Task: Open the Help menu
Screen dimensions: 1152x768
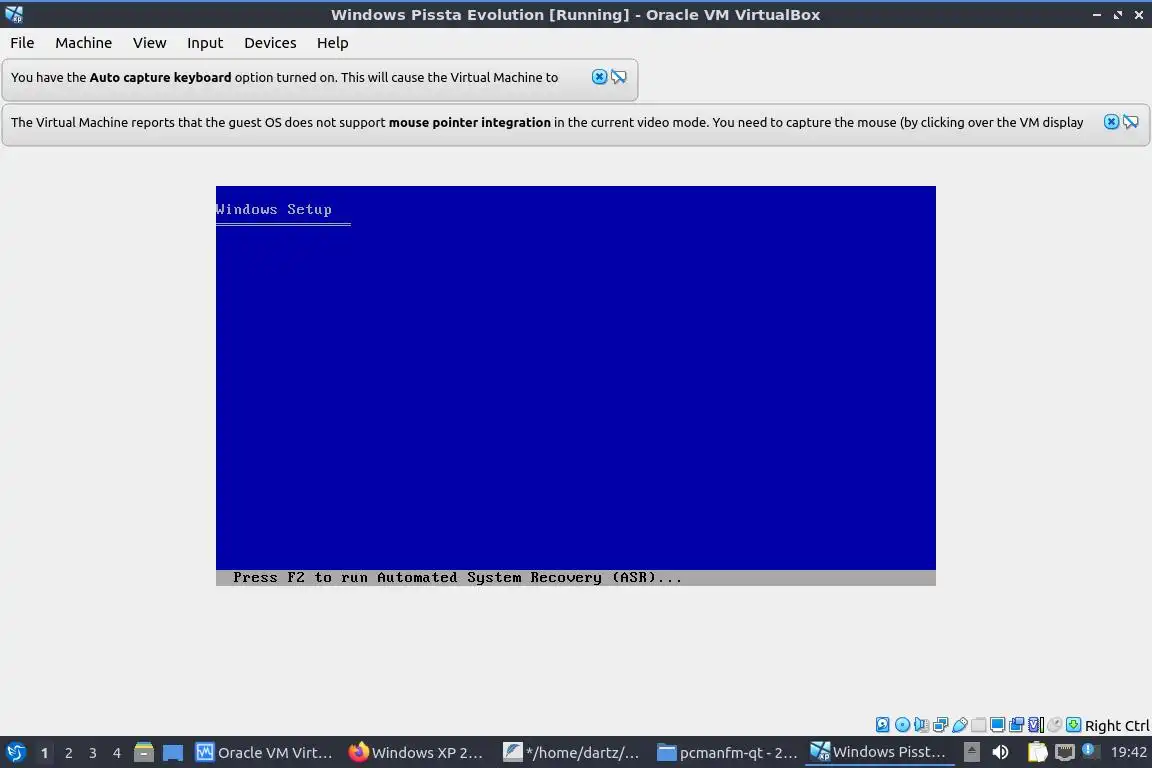Action: (333, 43)
